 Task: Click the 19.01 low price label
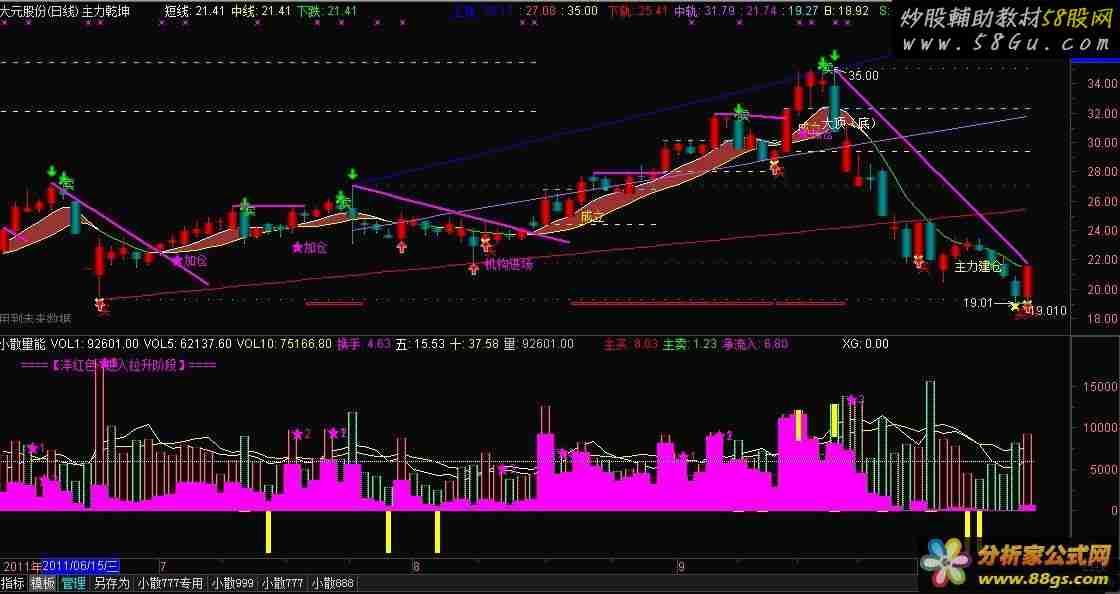[978, 303]
